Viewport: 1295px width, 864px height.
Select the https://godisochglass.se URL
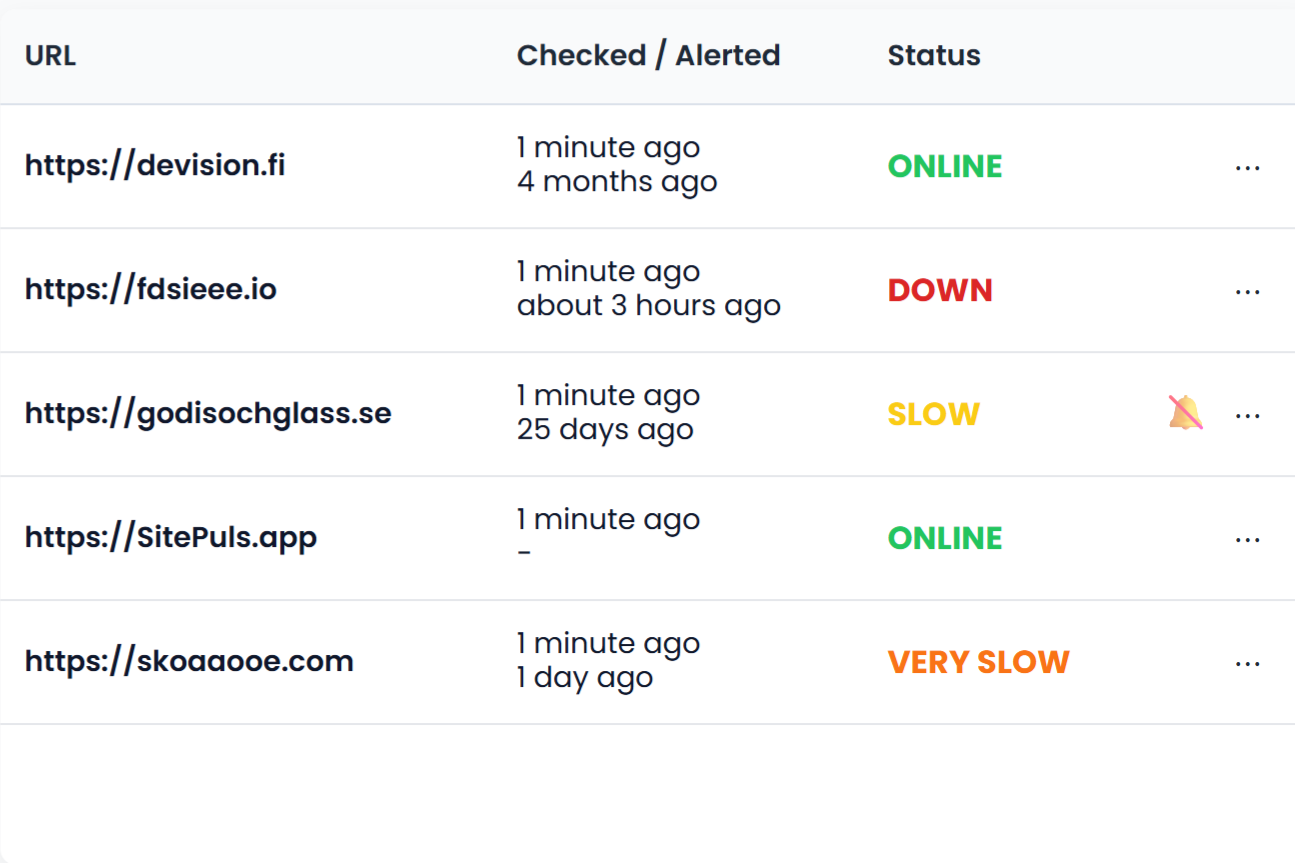tap(208, 413)
